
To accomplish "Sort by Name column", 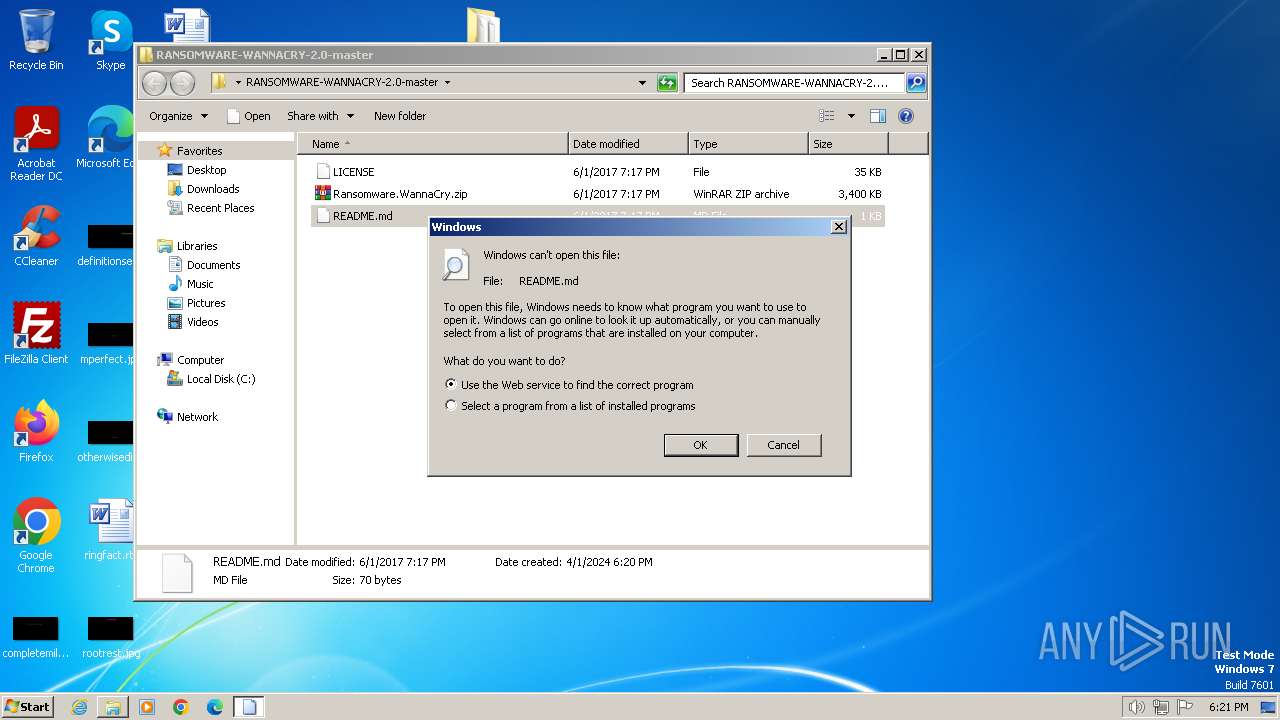I will click(432, 144).
